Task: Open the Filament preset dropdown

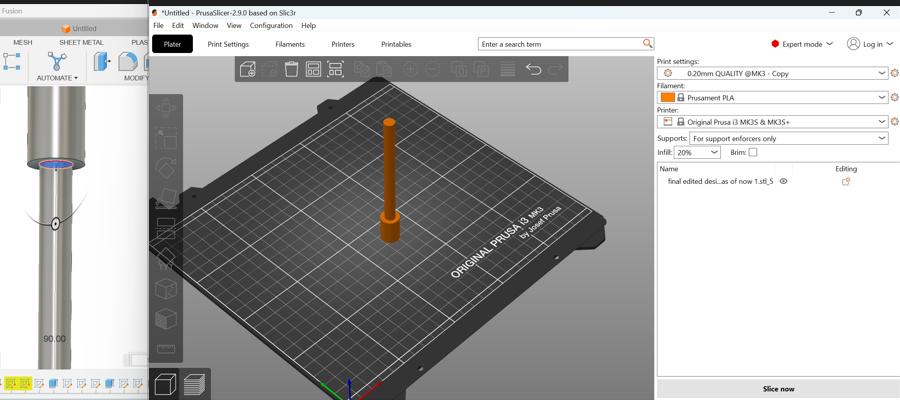Action: click(773, 98)
